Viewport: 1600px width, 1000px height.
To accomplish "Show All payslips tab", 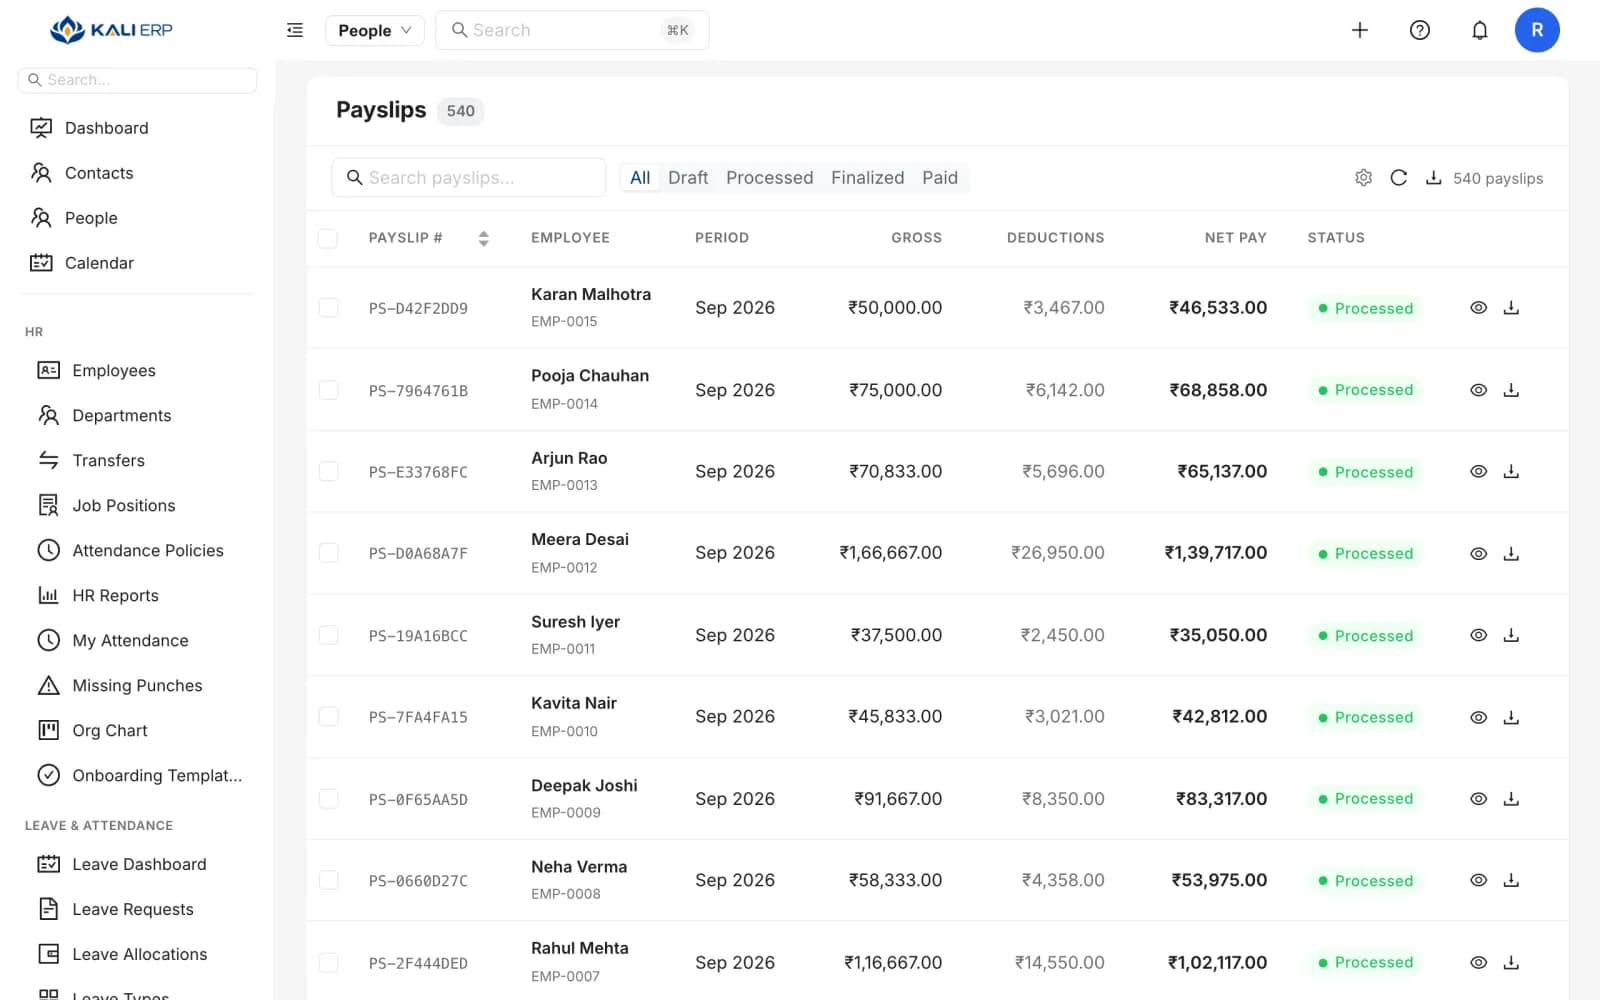I will (x=640, y=178).
